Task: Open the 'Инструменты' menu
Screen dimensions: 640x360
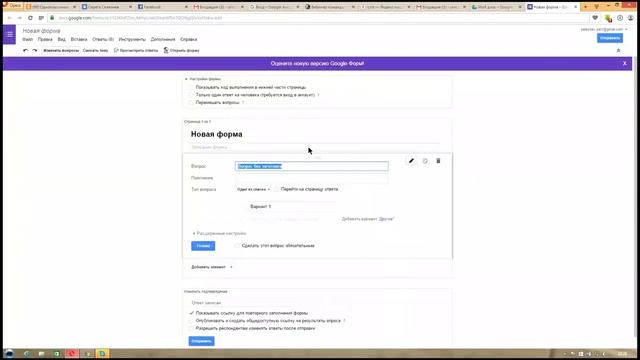Action: [x=132, y=39]
